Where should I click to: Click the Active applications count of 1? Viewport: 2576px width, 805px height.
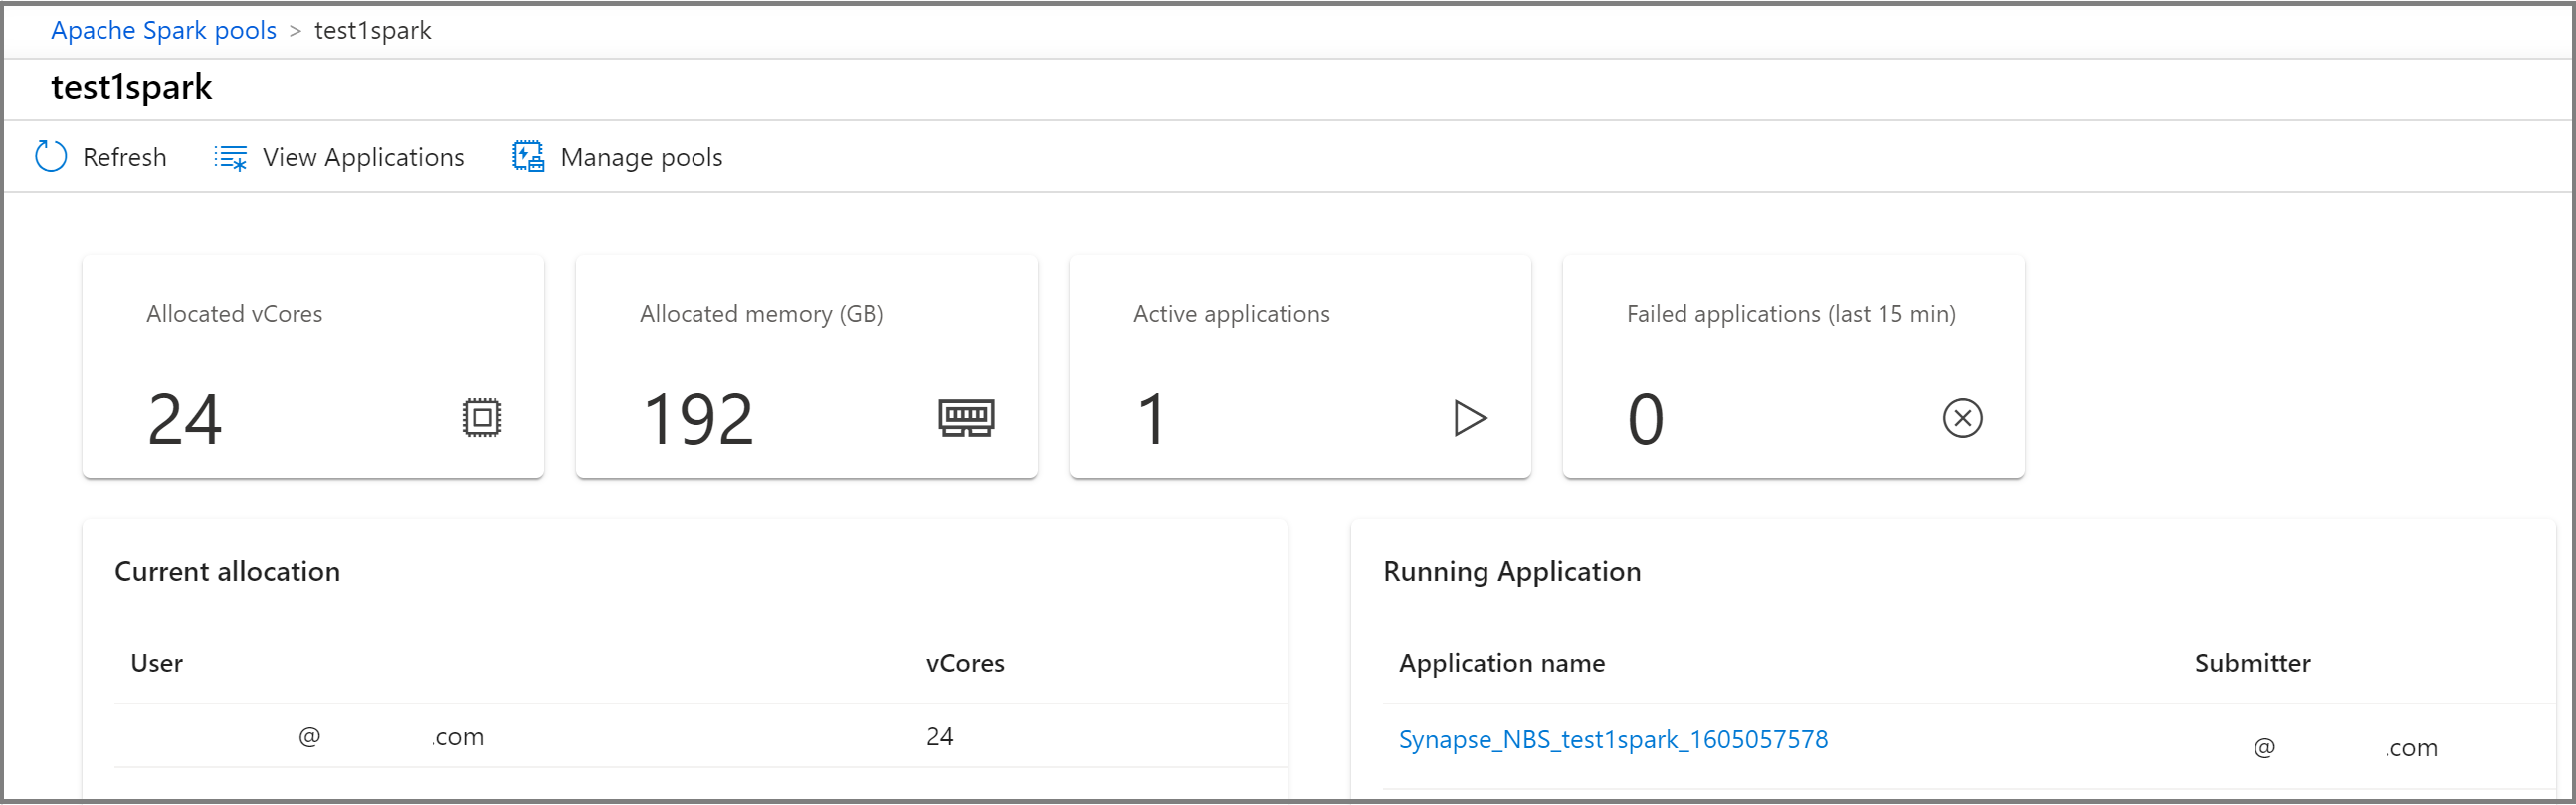(x=1152, y=419)
